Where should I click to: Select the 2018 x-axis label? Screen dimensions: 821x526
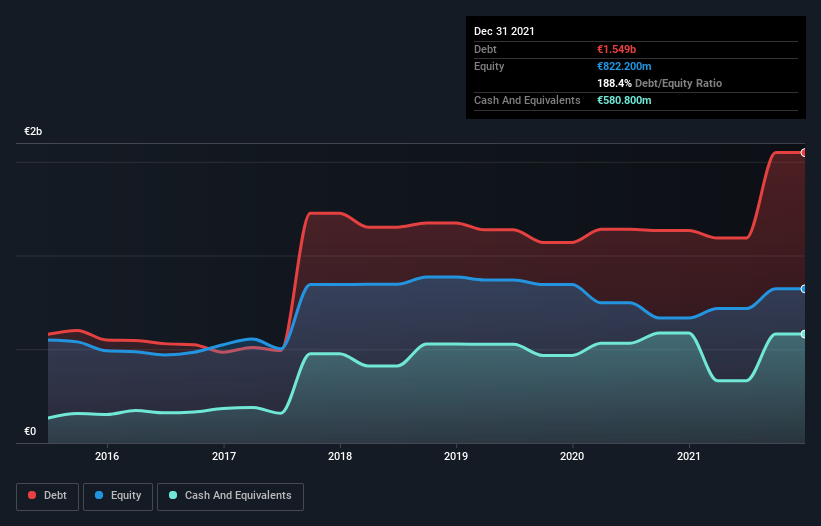[x=340, y=456]
